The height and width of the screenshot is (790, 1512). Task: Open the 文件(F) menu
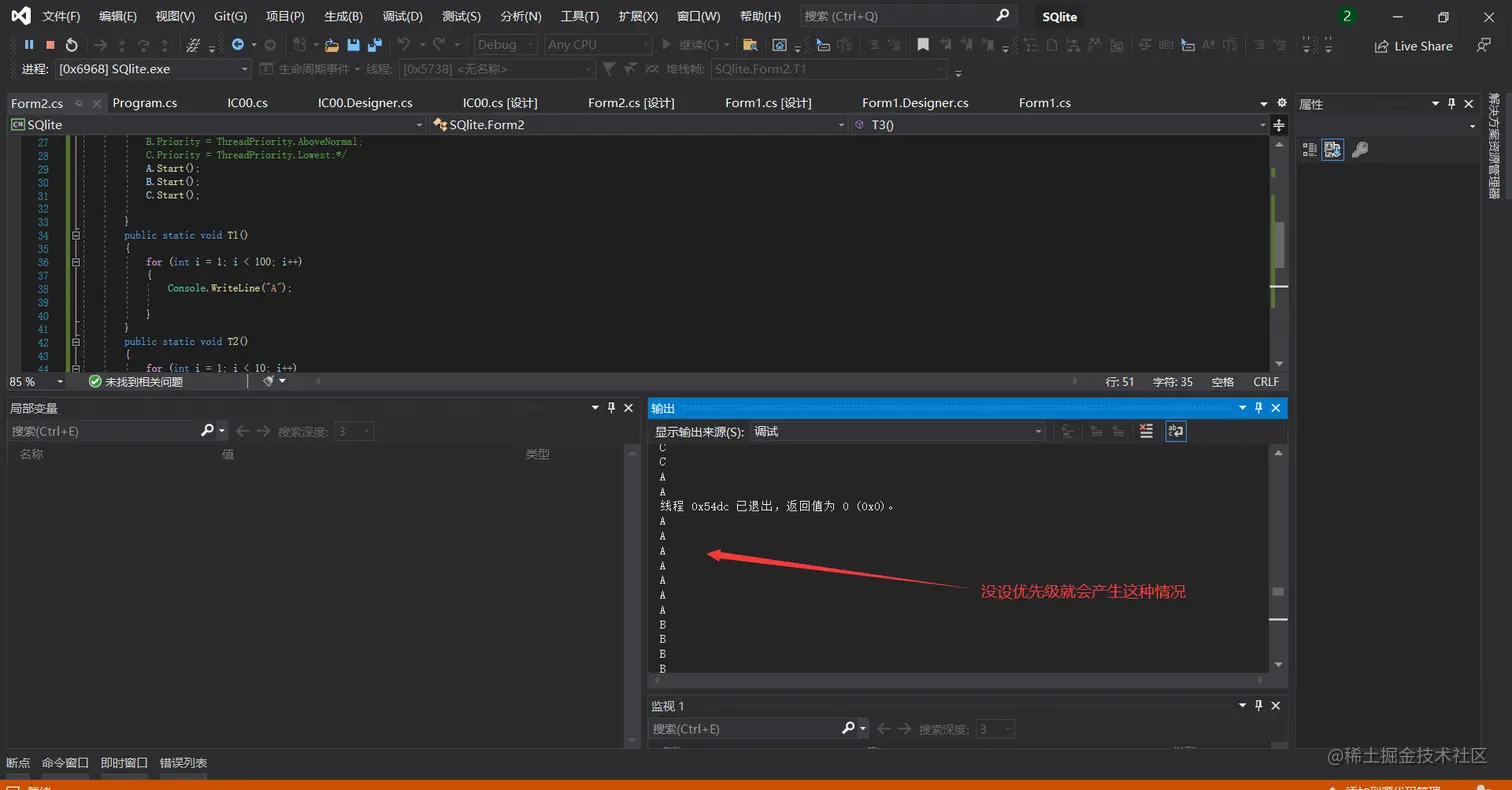click(x=61, y=16)
